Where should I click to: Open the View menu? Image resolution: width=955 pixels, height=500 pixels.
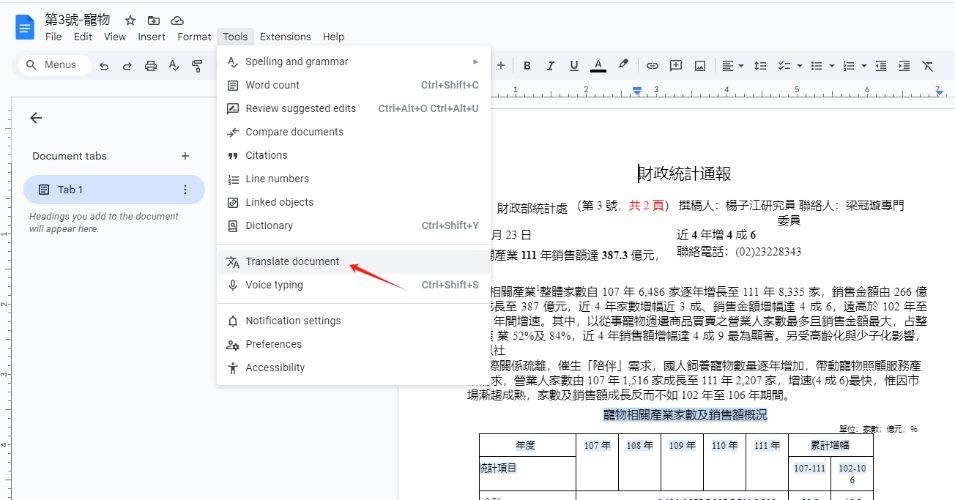pyautogui.click(x=115, y=37)
